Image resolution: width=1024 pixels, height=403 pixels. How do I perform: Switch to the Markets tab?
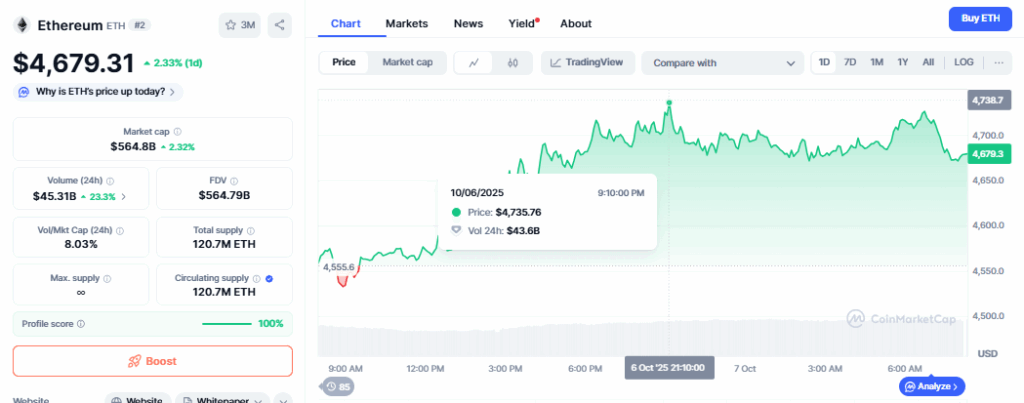pos(406,23)
